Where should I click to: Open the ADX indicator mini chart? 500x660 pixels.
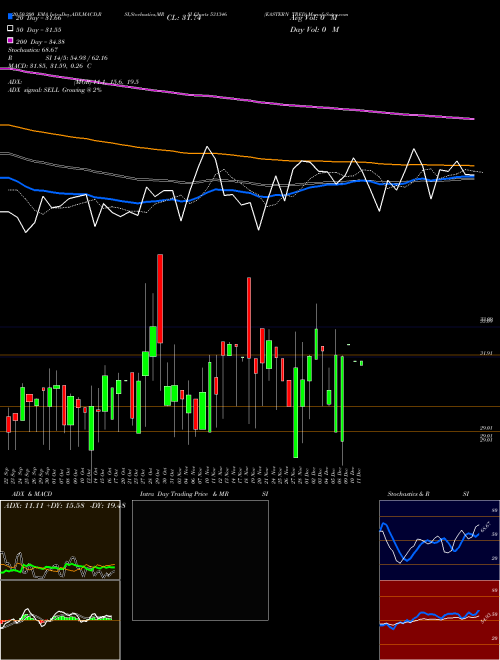[60, 540]
